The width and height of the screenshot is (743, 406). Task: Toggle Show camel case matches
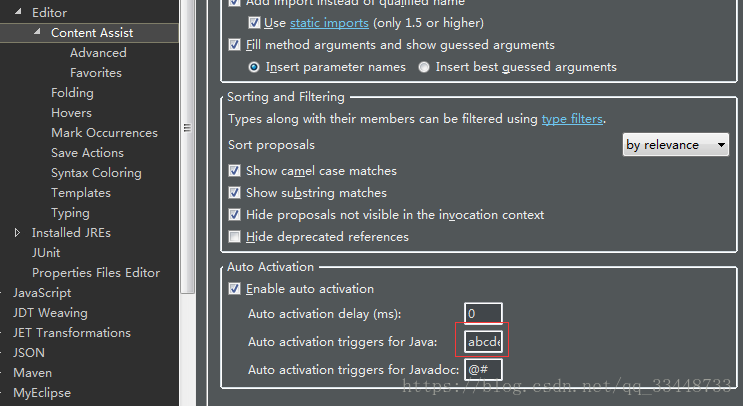click(235, 171)
